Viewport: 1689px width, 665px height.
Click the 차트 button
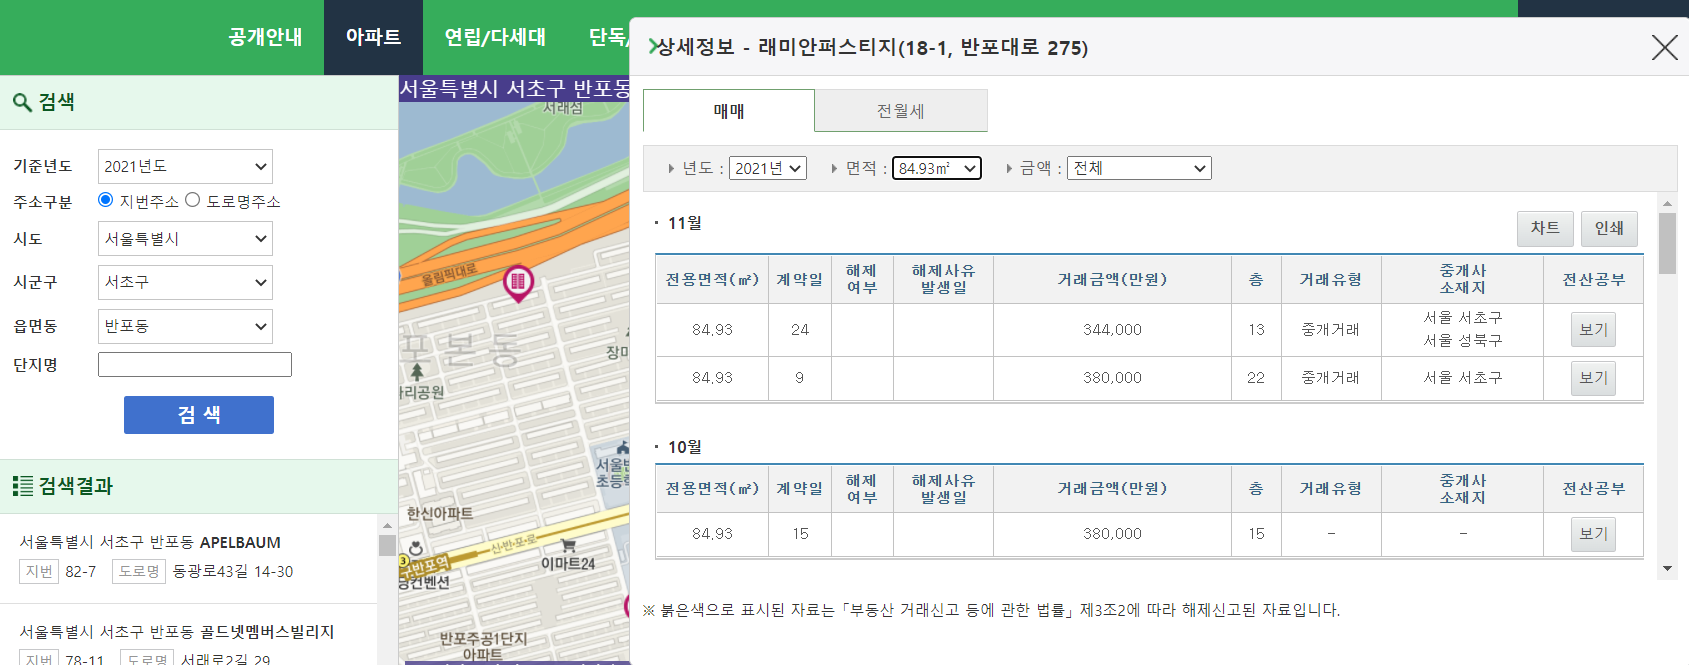point(1545,228)
